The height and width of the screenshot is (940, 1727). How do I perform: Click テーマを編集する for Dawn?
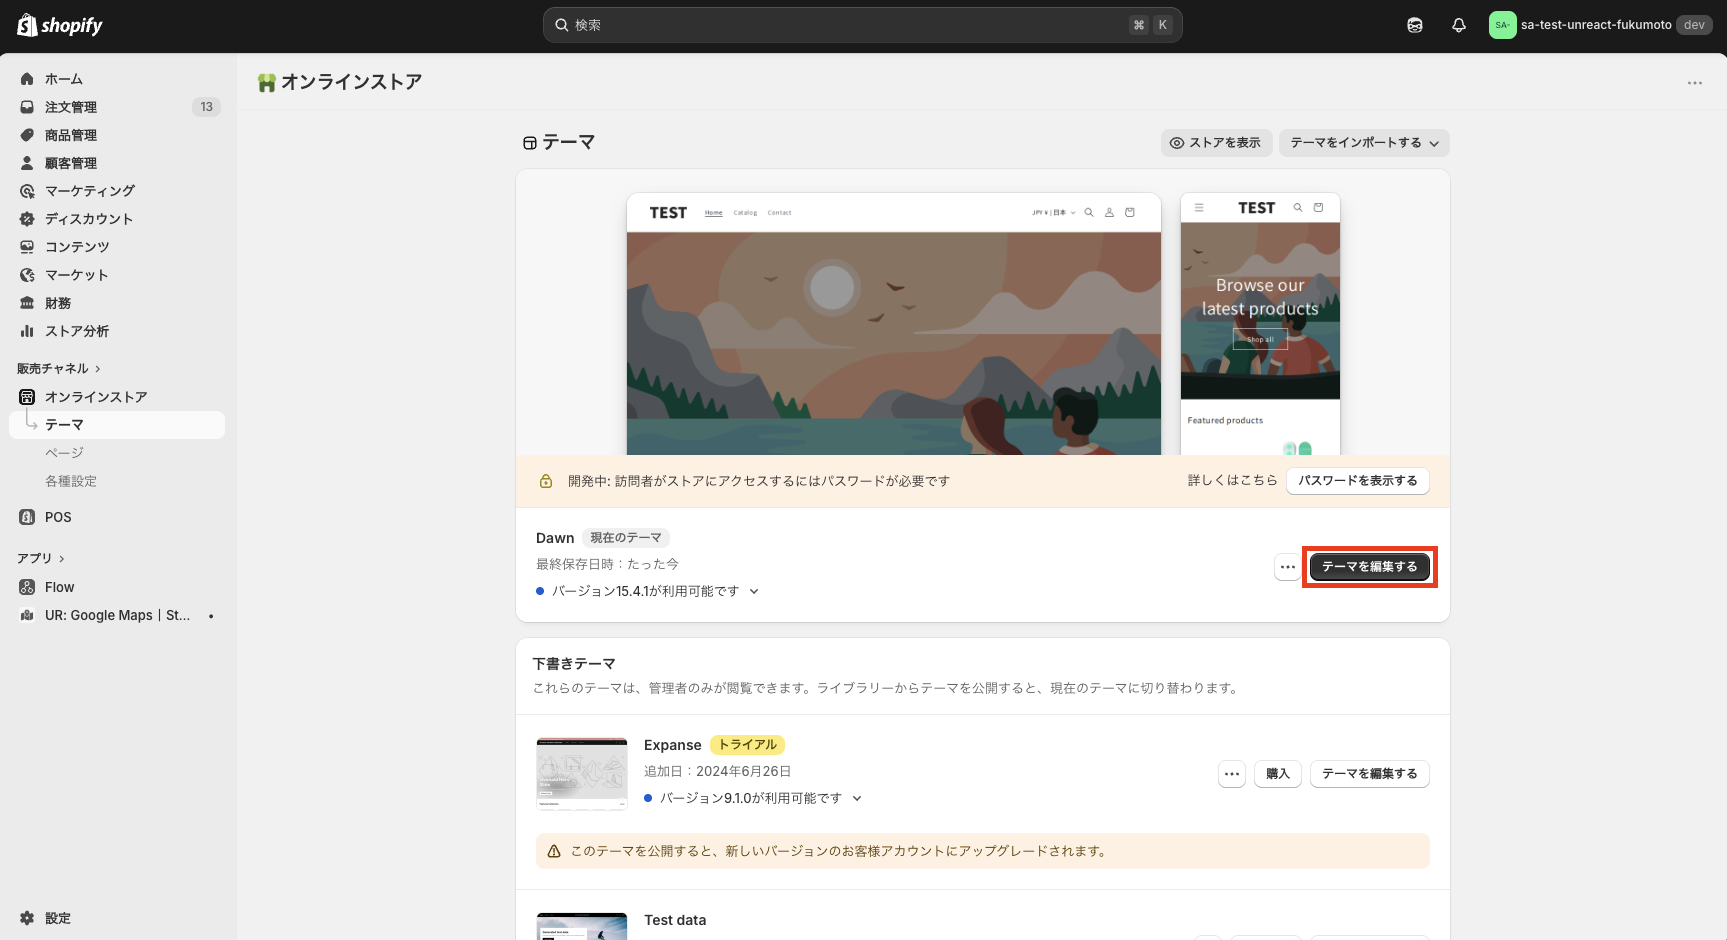pos(1370,567)
